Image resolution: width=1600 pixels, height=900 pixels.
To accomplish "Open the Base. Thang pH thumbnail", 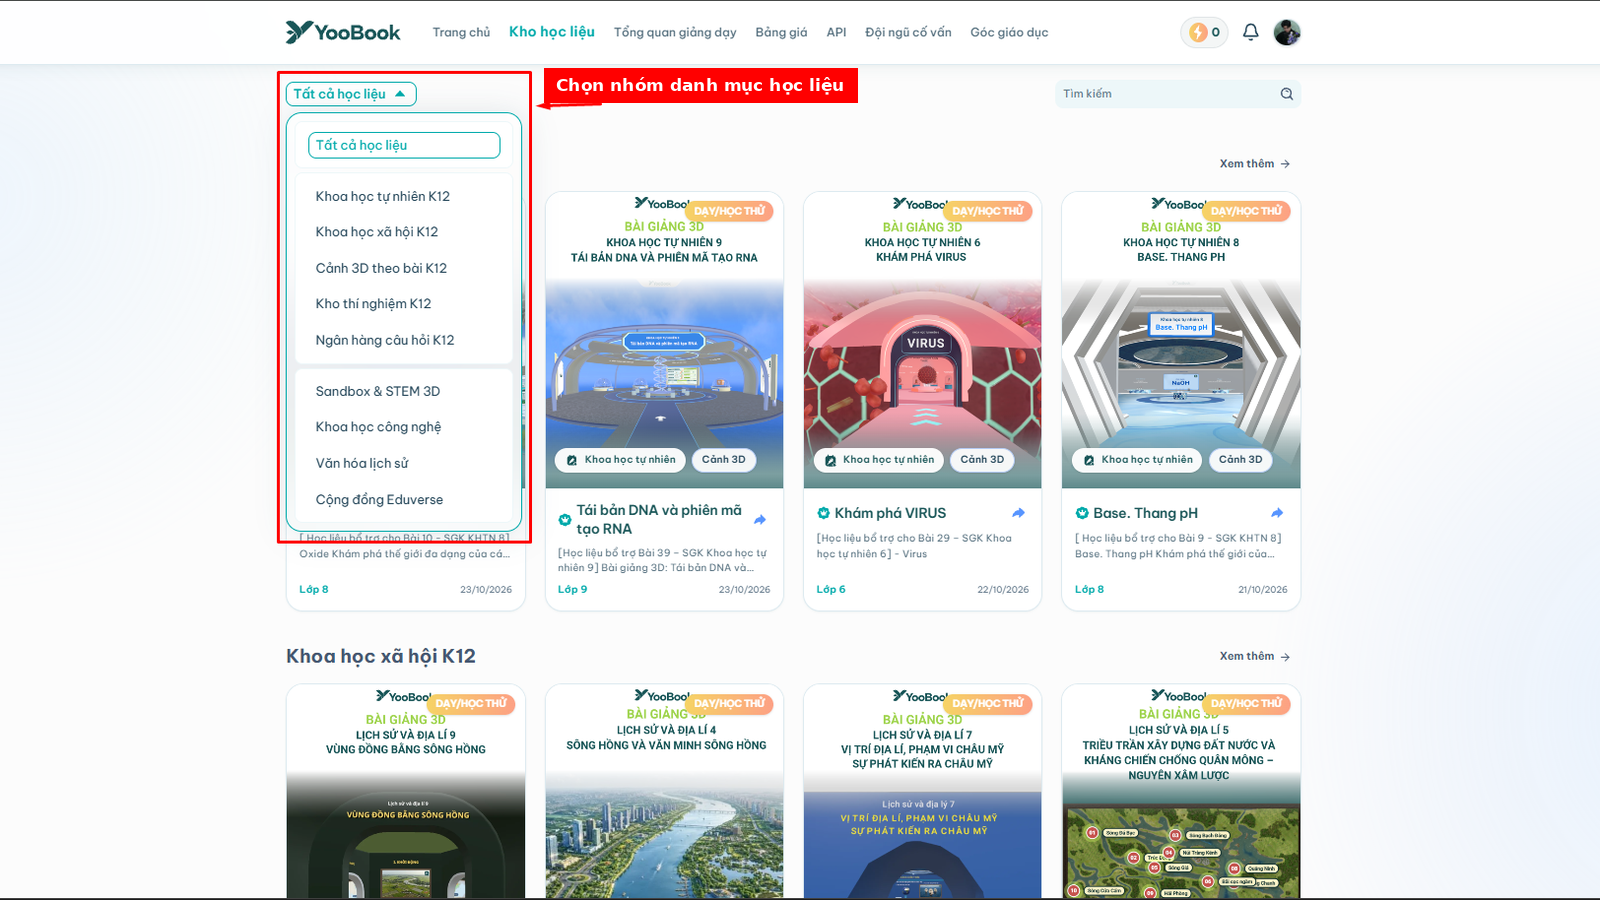I will 1181,340.
